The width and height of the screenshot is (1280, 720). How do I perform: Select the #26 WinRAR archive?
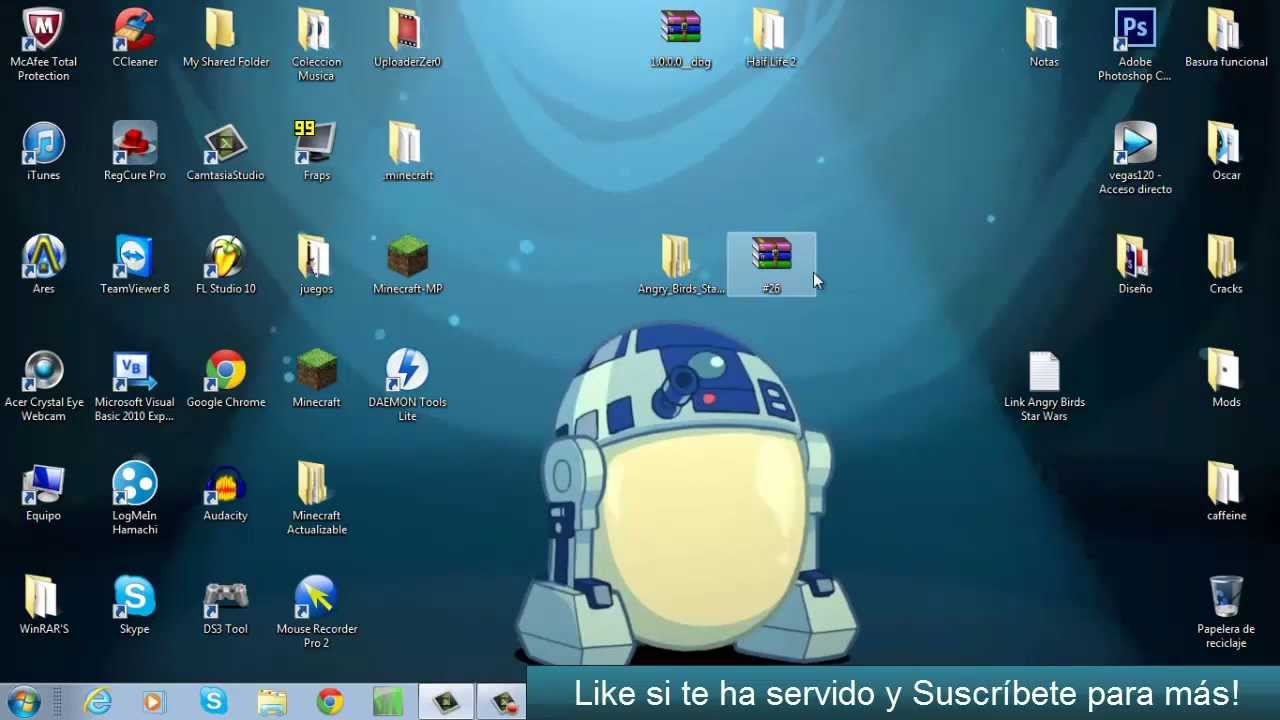(771, 265)
